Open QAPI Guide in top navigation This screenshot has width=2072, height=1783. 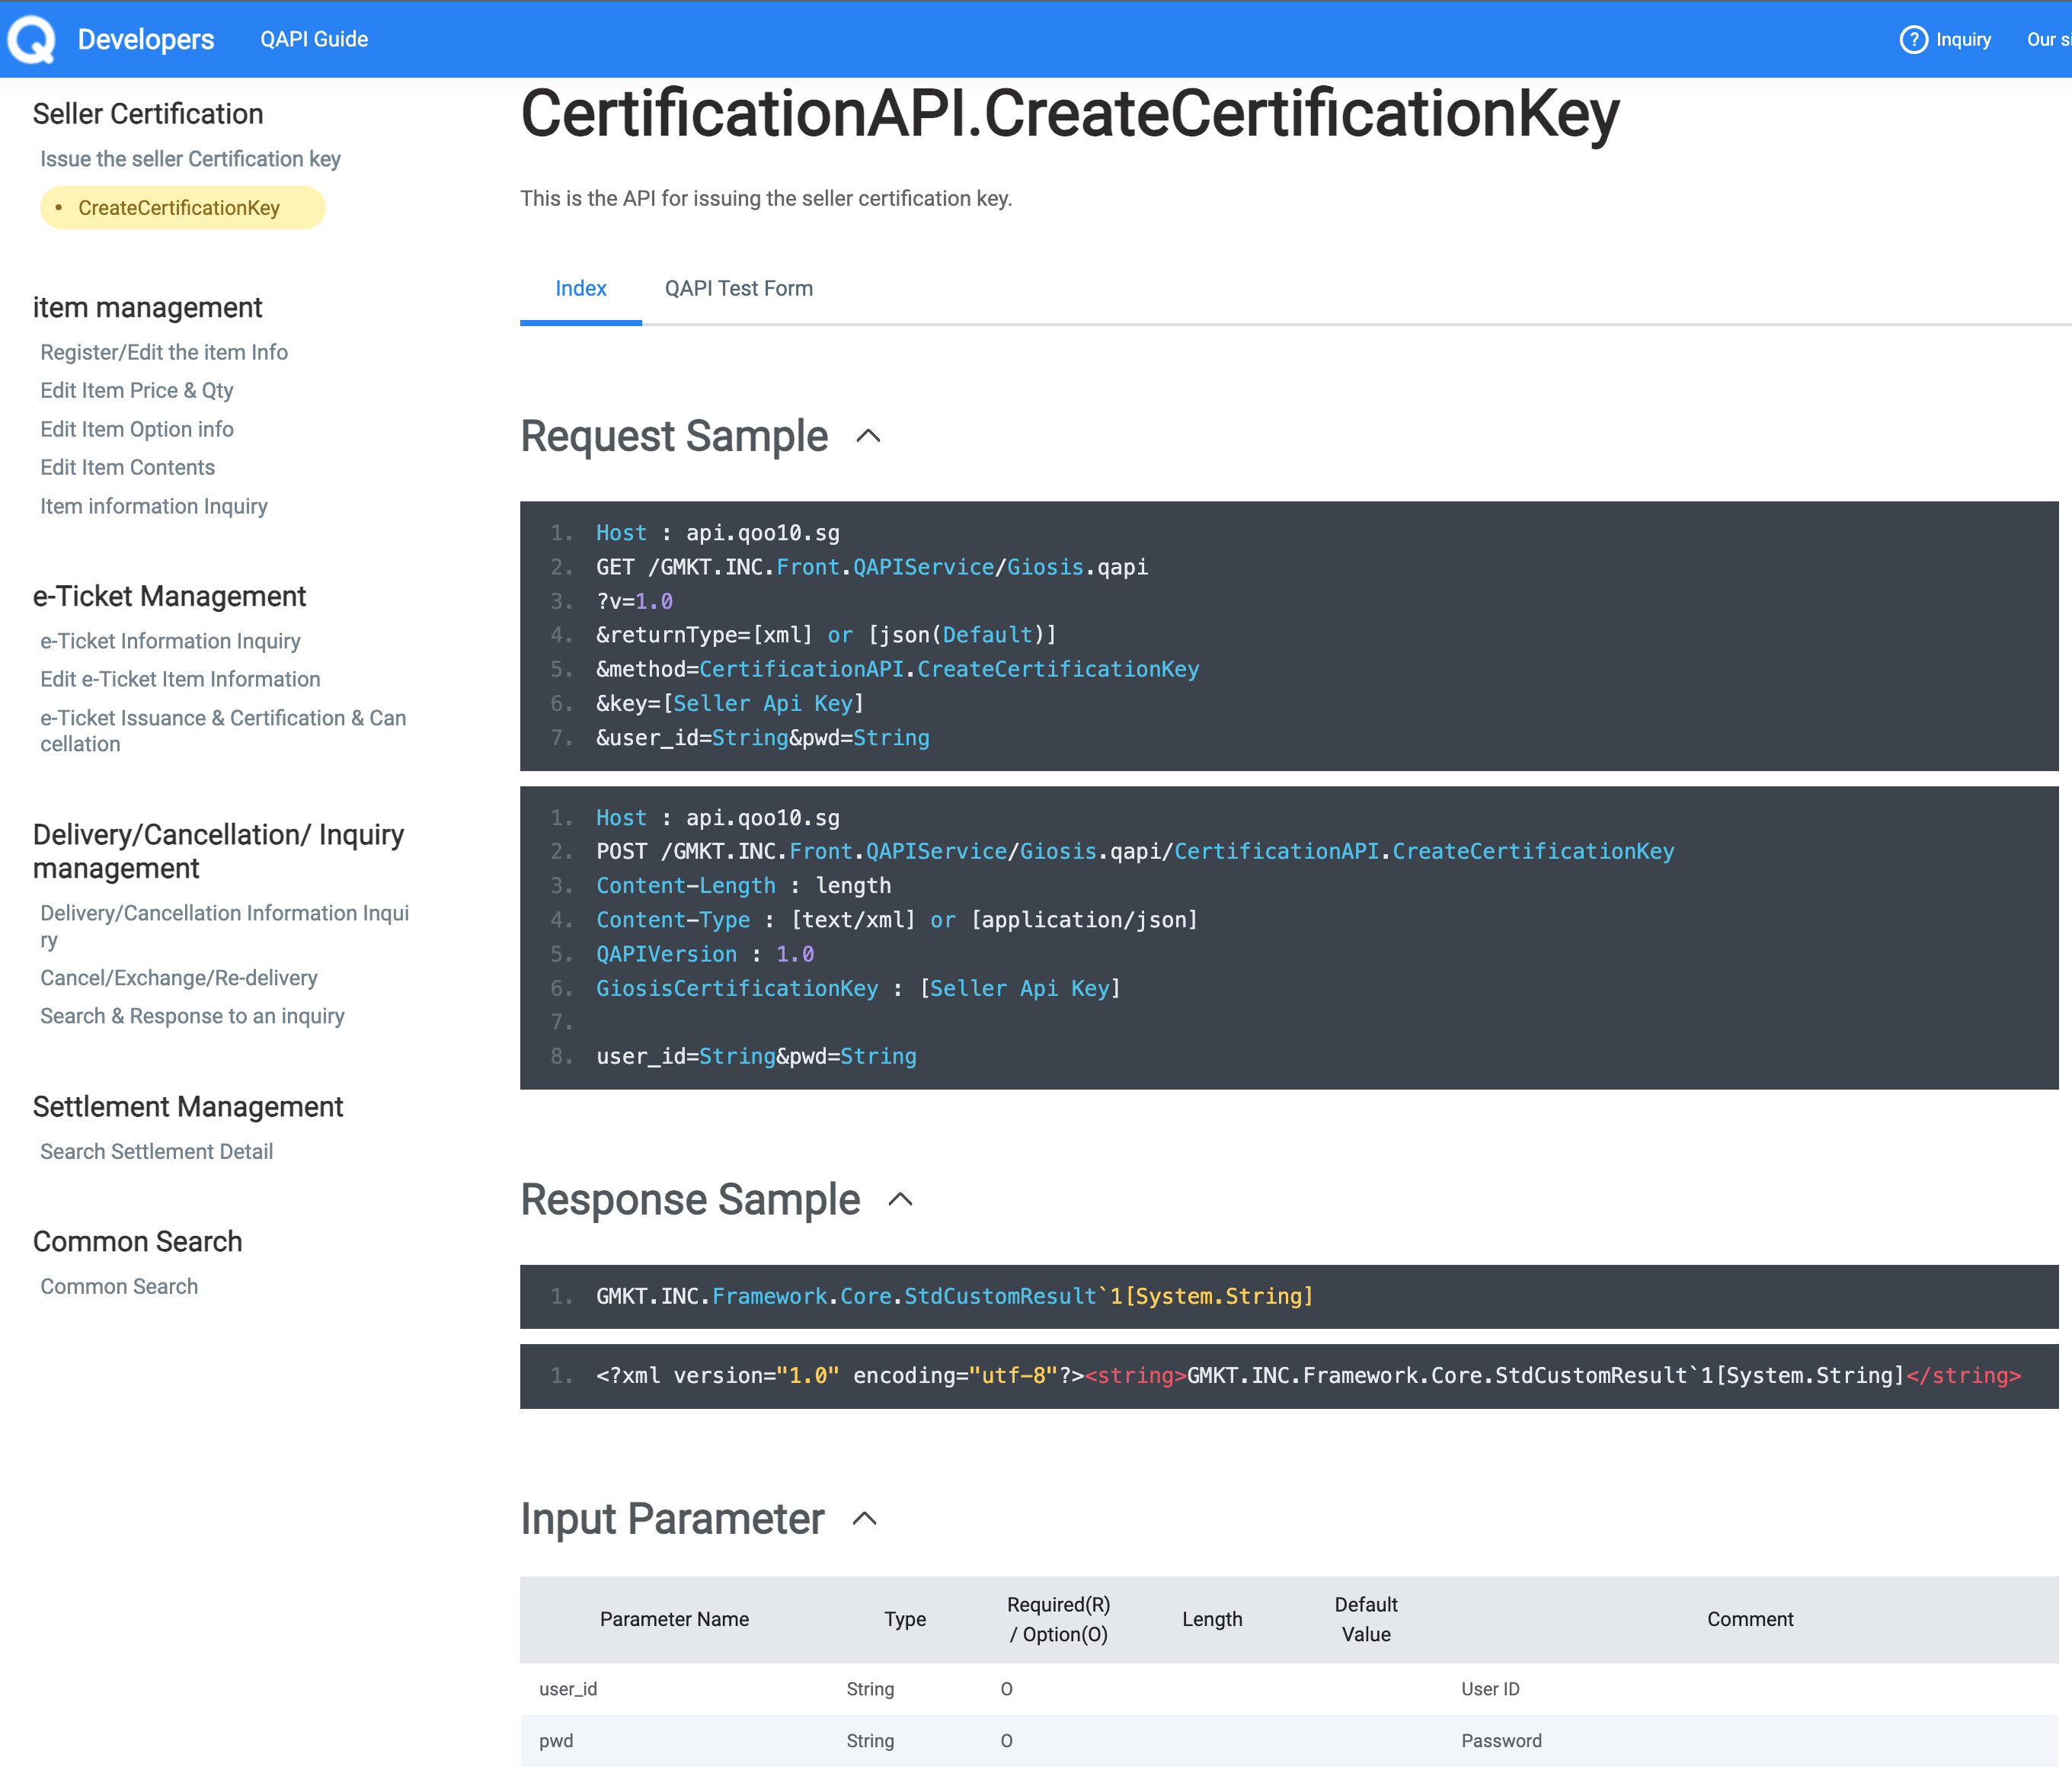click(x=314, y=40)
